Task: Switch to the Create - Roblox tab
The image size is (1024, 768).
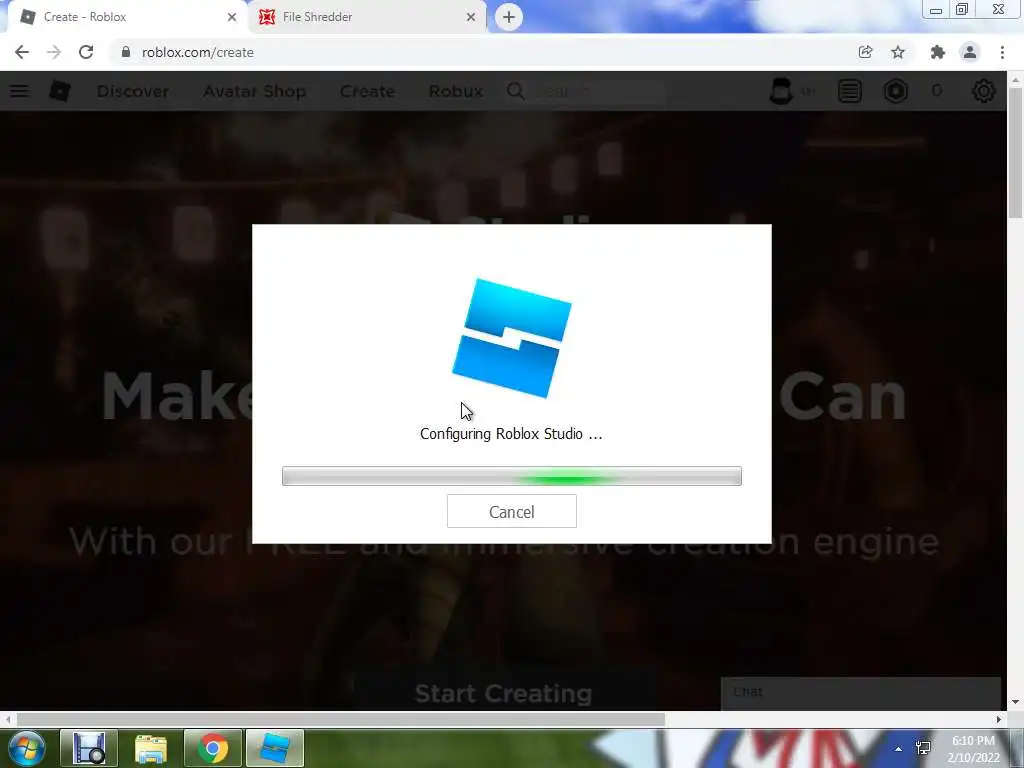Action: [x=126, y=17]
